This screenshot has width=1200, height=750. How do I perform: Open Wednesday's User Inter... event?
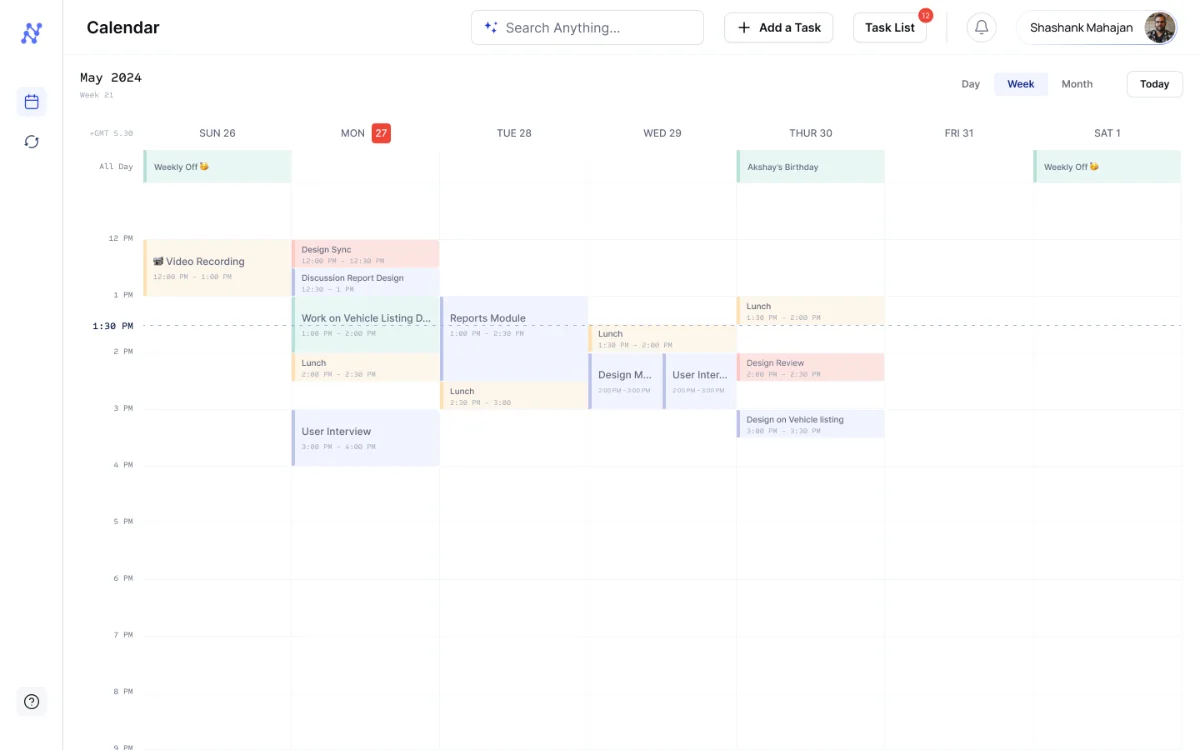(x=699, y=381)
